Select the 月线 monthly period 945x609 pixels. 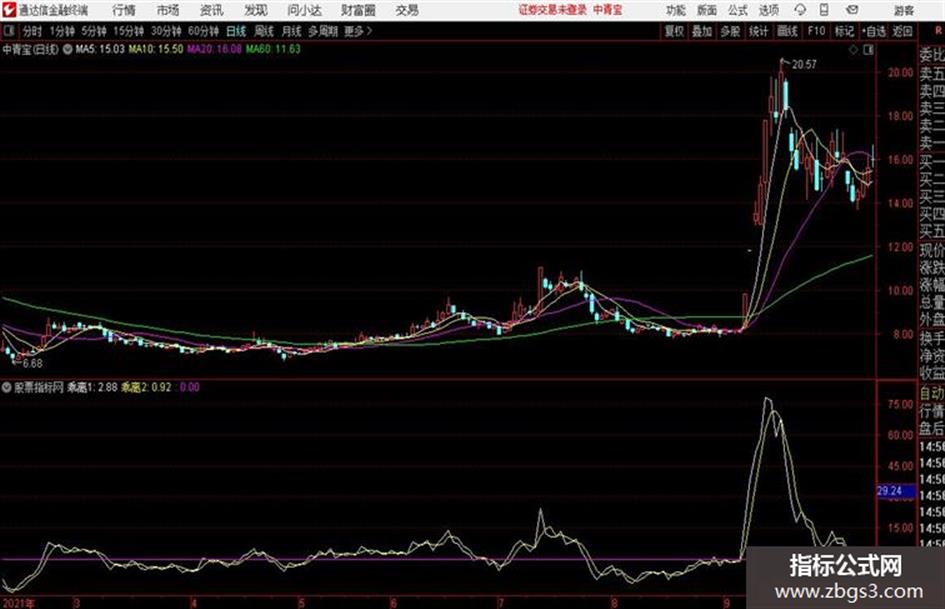[x=292, y=31]
